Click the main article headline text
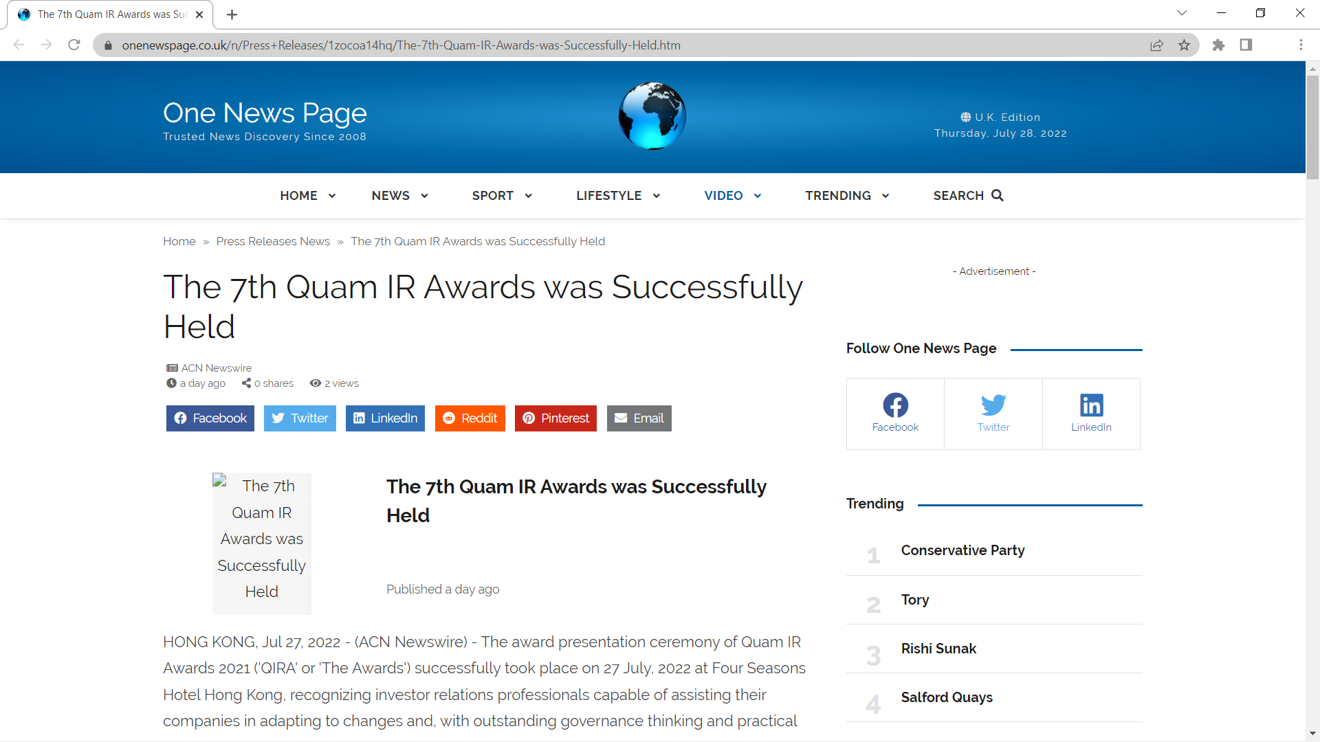 (x=483, y=306)
